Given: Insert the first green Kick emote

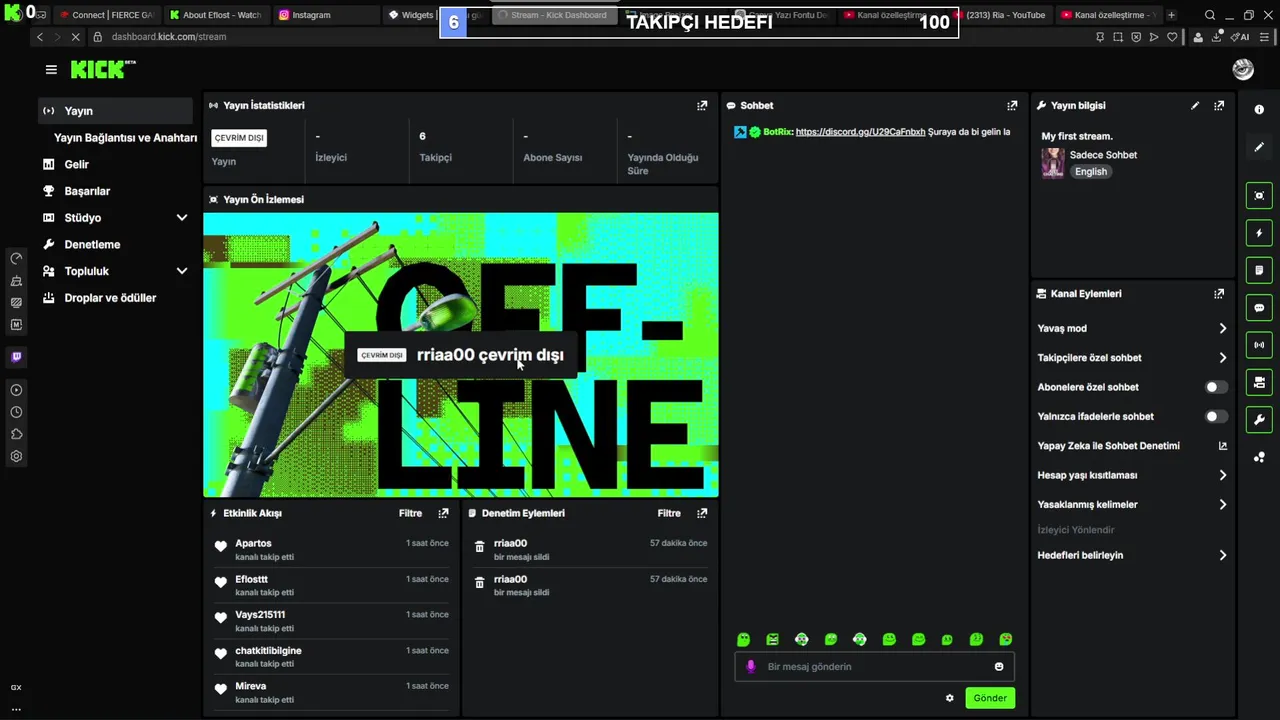Looking at the screenshot, I should [x=743, y=640].
